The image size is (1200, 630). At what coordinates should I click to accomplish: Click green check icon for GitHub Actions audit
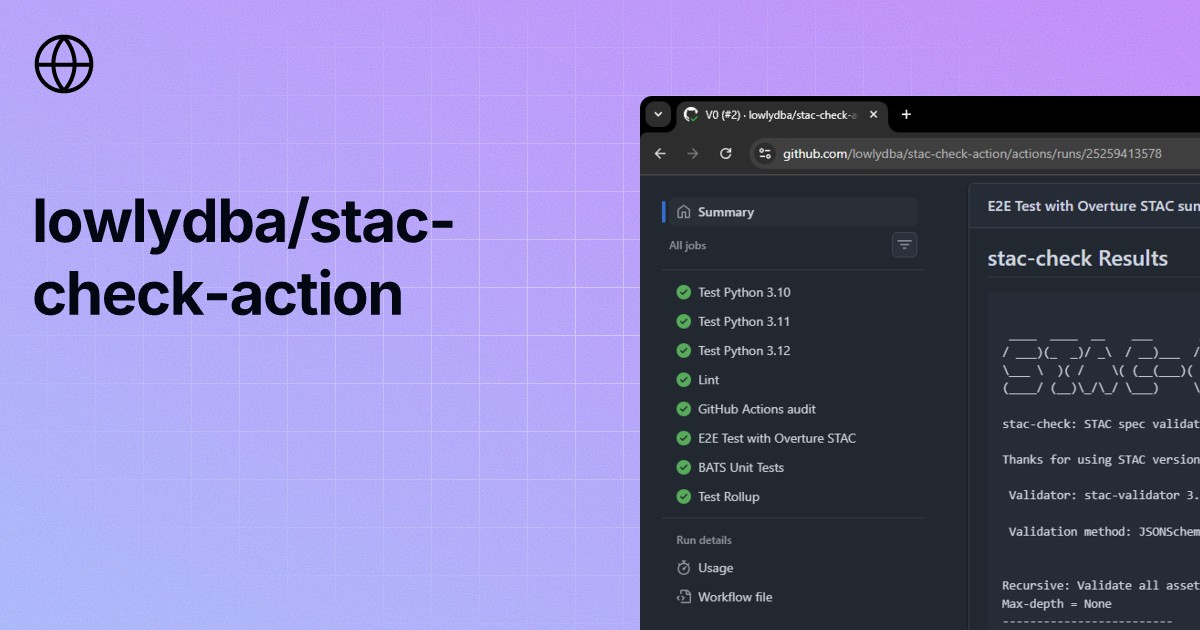(x=684, y=409)
